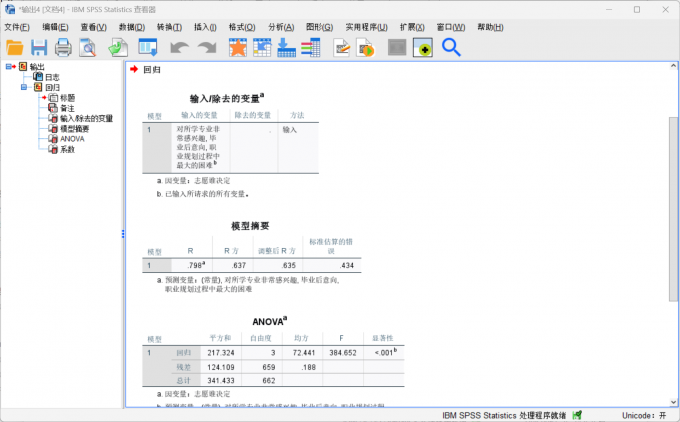Open the 窗口(W) menu

[451, 27]
